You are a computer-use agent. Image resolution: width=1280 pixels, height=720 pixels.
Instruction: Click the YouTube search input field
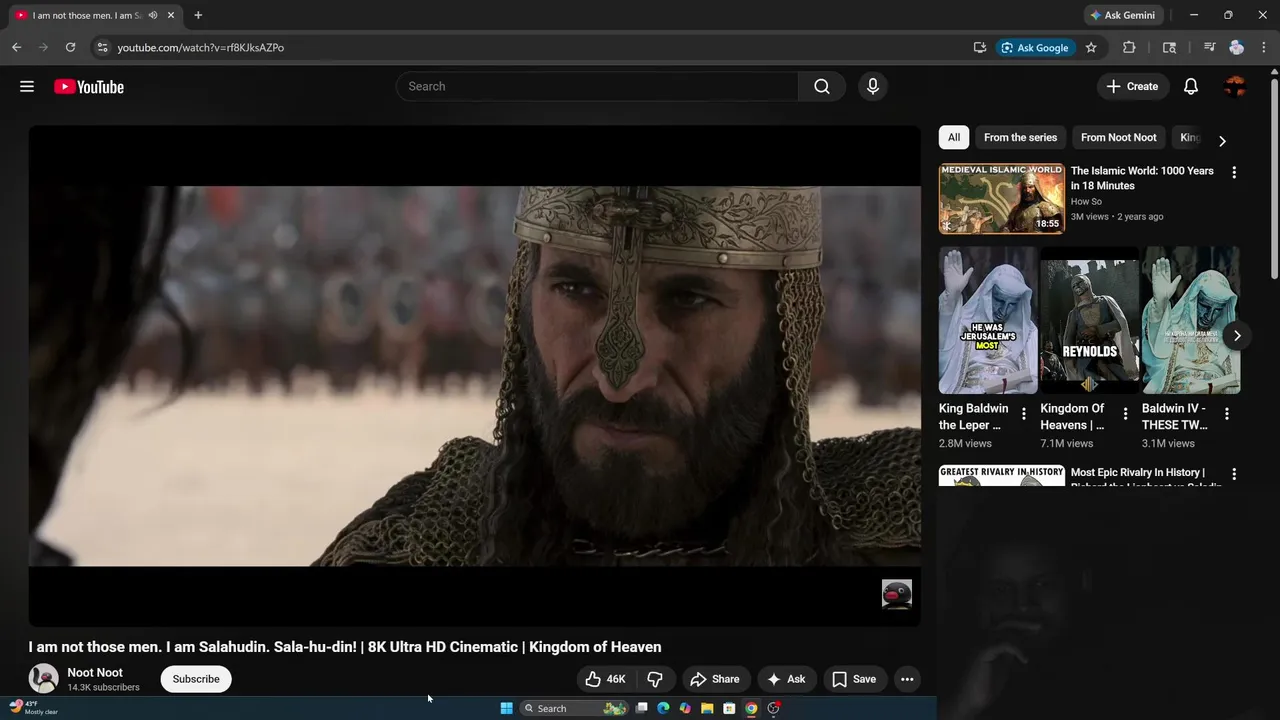pos(597,87)
